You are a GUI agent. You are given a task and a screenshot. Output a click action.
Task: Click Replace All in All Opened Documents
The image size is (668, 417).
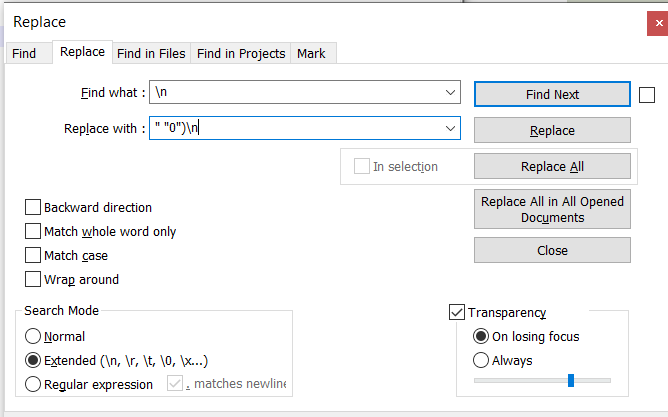point(552,209)
